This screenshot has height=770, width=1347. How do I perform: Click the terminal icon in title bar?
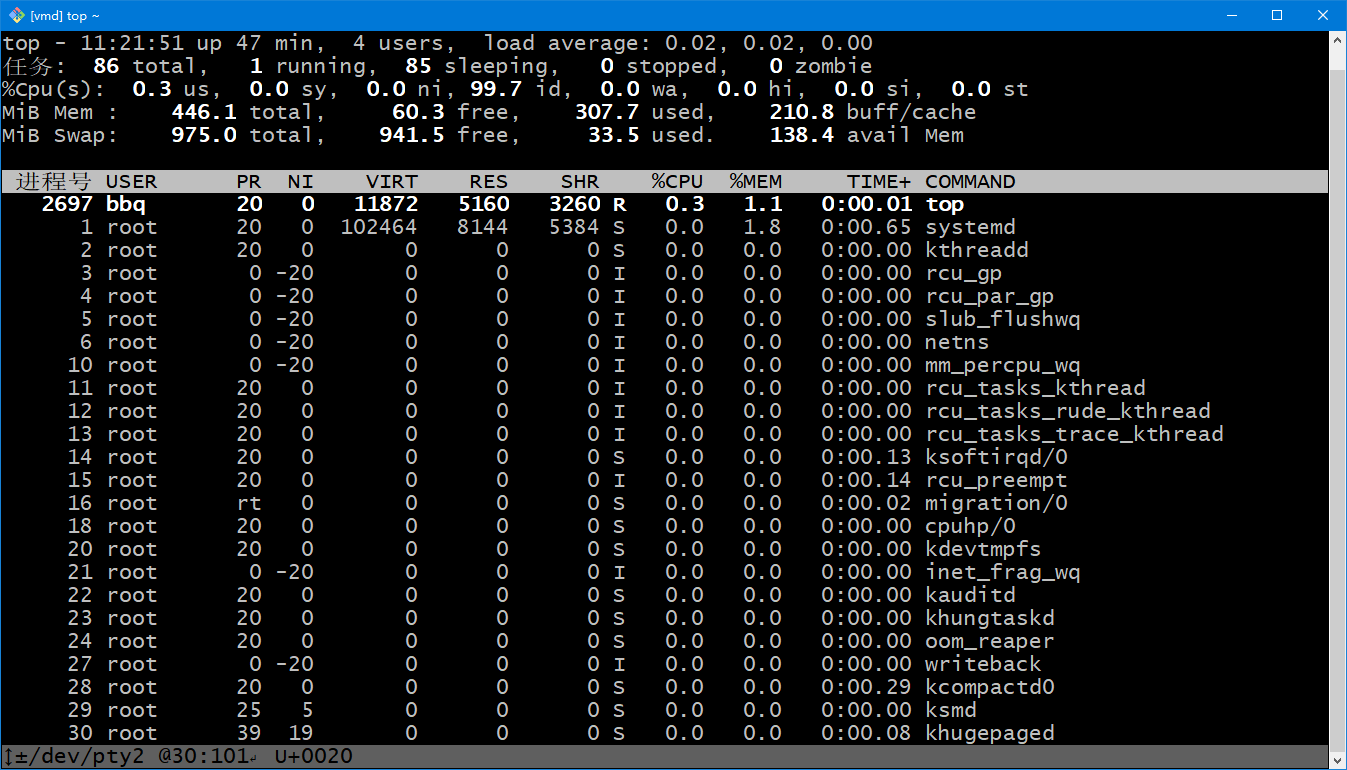(x=16, y=15)
